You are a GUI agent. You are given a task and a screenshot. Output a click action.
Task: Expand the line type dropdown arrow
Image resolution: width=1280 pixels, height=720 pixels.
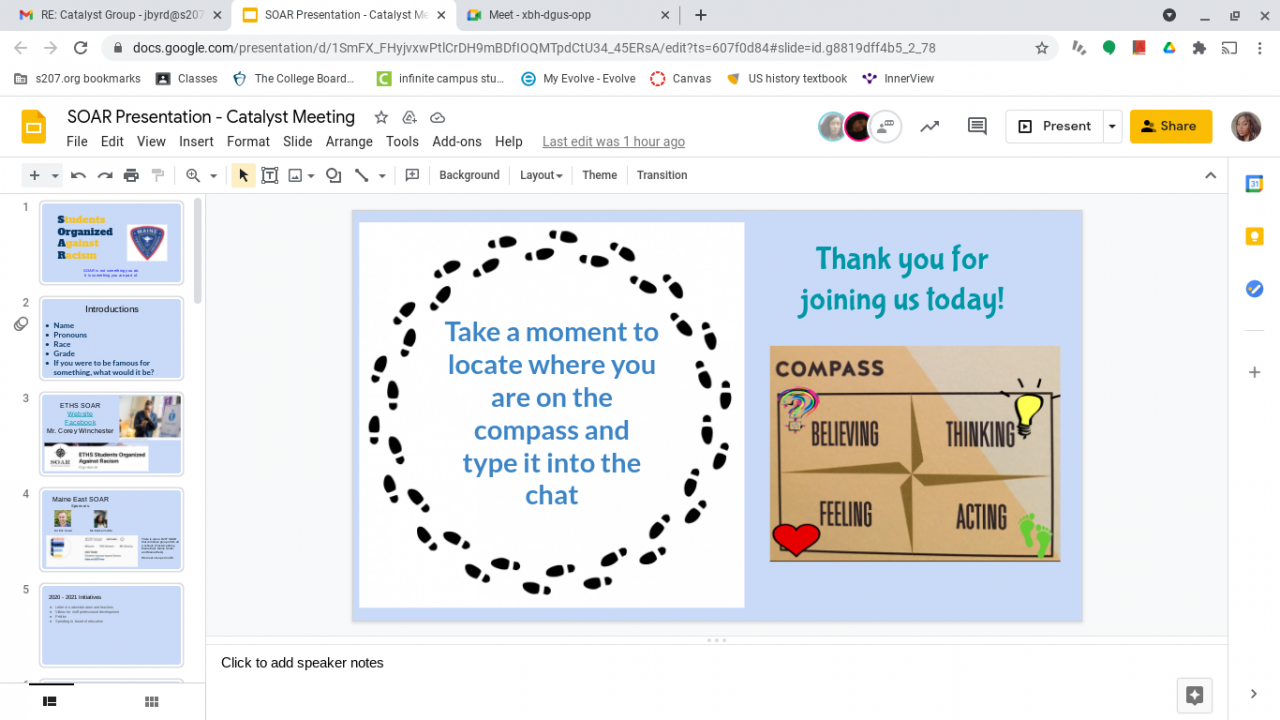point(382,175)
